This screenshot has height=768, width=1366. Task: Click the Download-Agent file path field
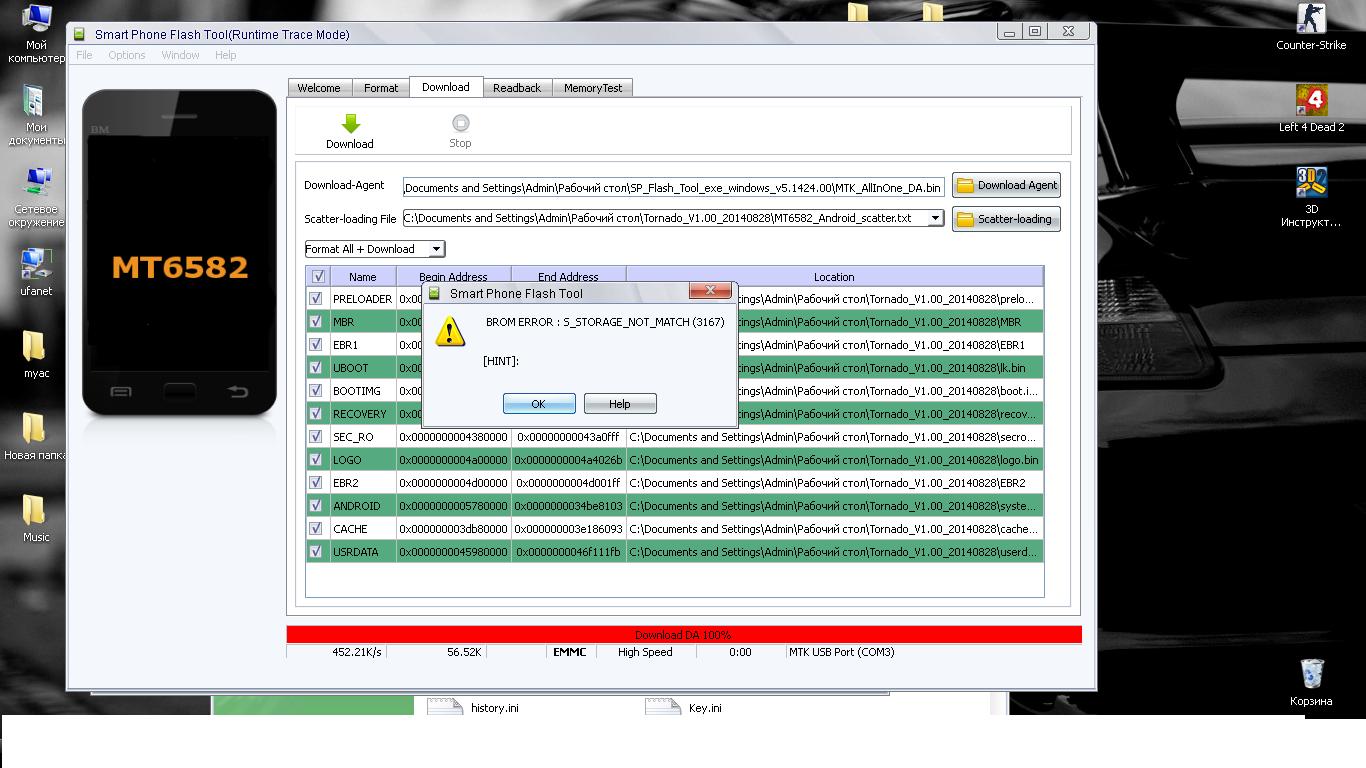pos(673,188)
